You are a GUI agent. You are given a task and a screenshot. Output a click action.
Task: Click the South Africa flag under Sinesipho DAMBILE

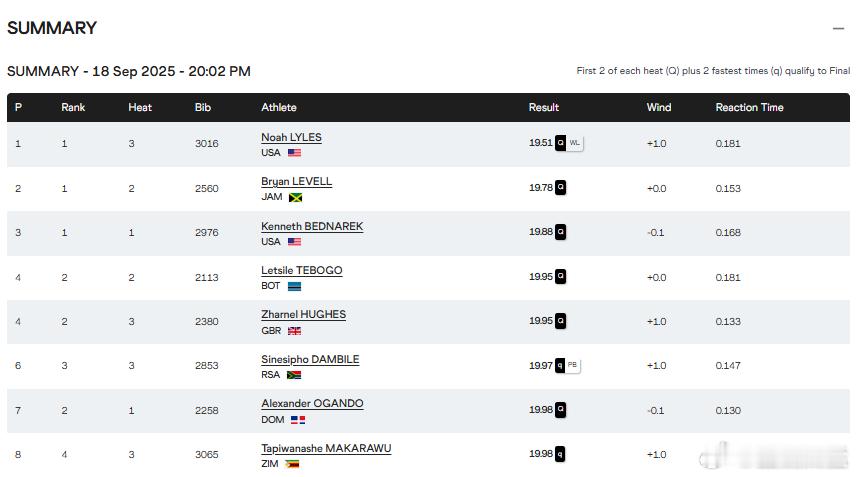(294, 375)
